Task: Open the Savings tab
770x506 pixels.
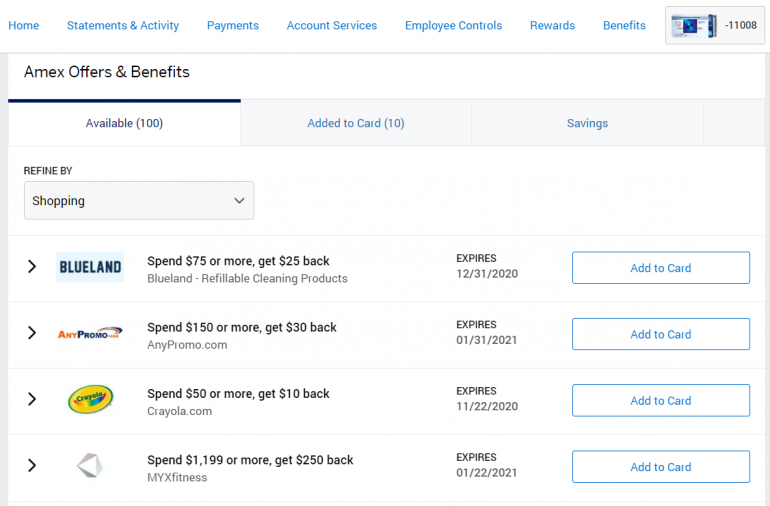Action: tap(587, 123)
